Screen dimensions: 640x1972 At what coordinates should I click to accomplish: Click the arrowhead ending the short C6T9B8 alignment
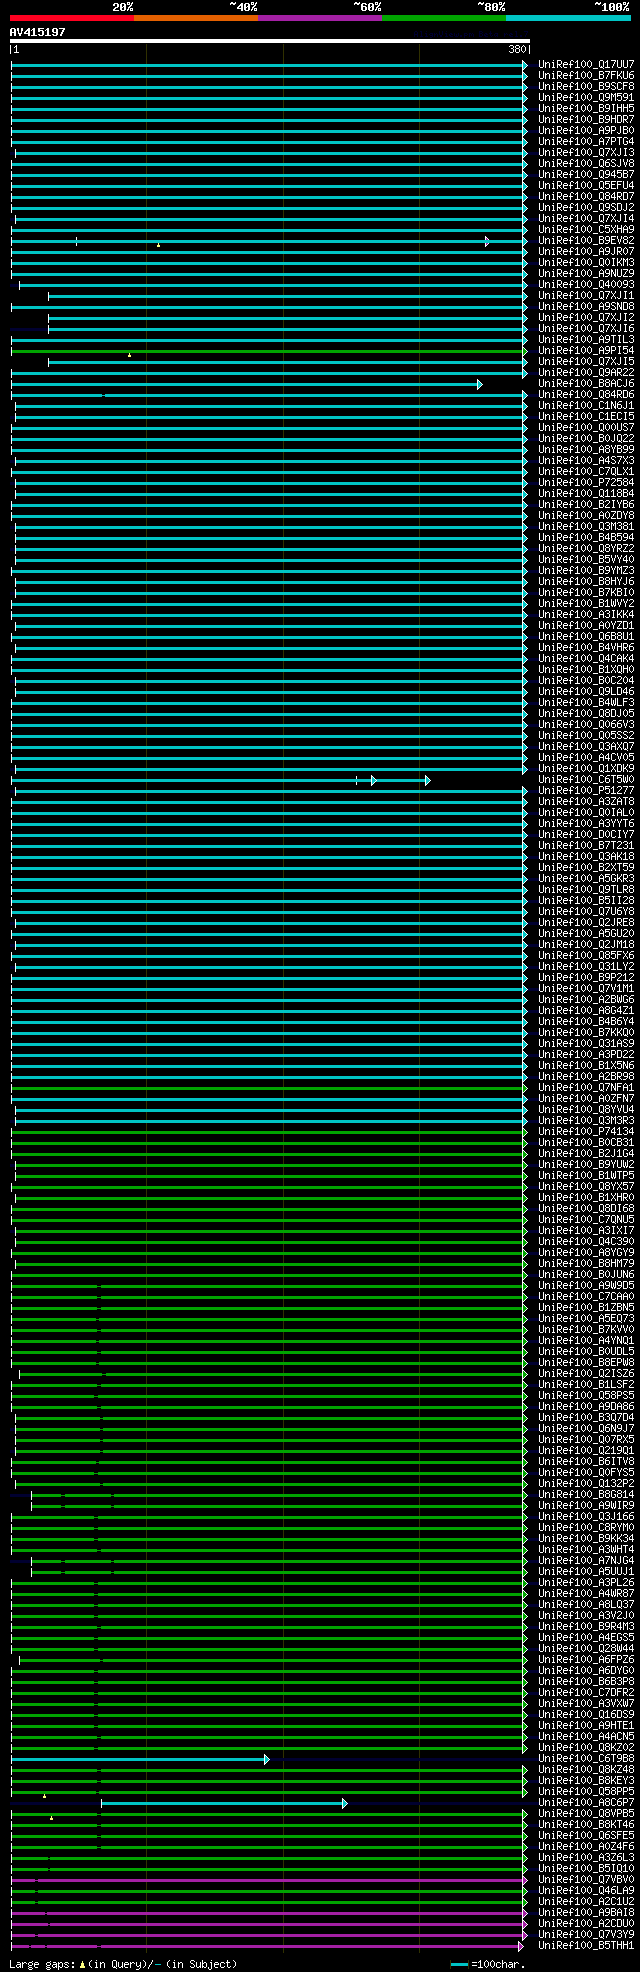[x=266, y=1759]
